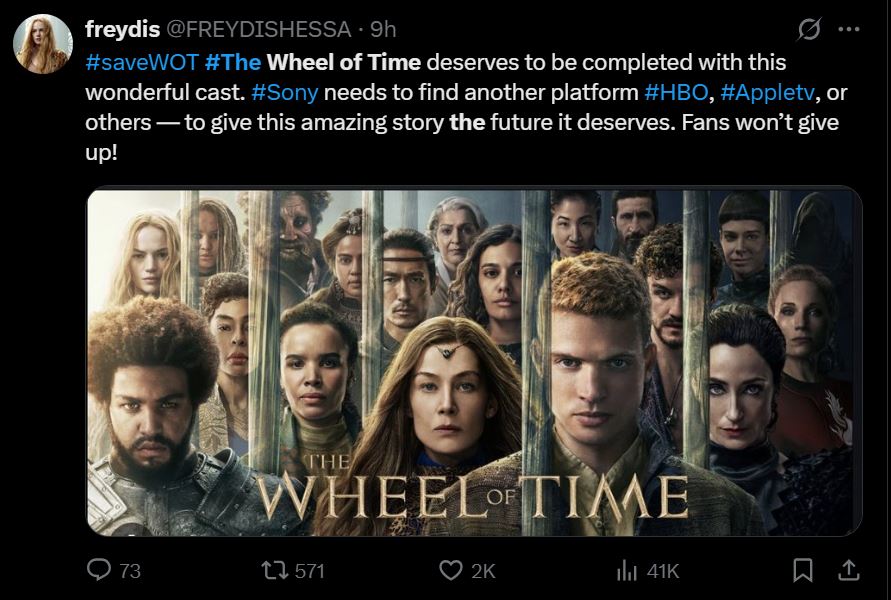The width and height of the screenshot is (891, 600).
Task: Click the share upload arrow icon
Action: click(x=847, y=570)
